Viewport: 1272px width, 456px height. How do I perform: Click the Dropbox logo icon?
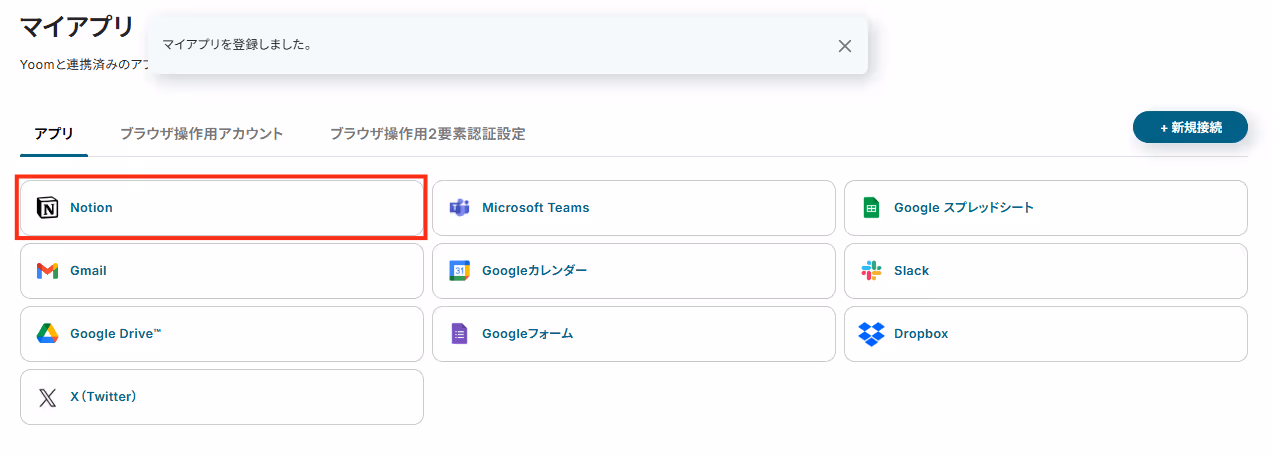871,334
